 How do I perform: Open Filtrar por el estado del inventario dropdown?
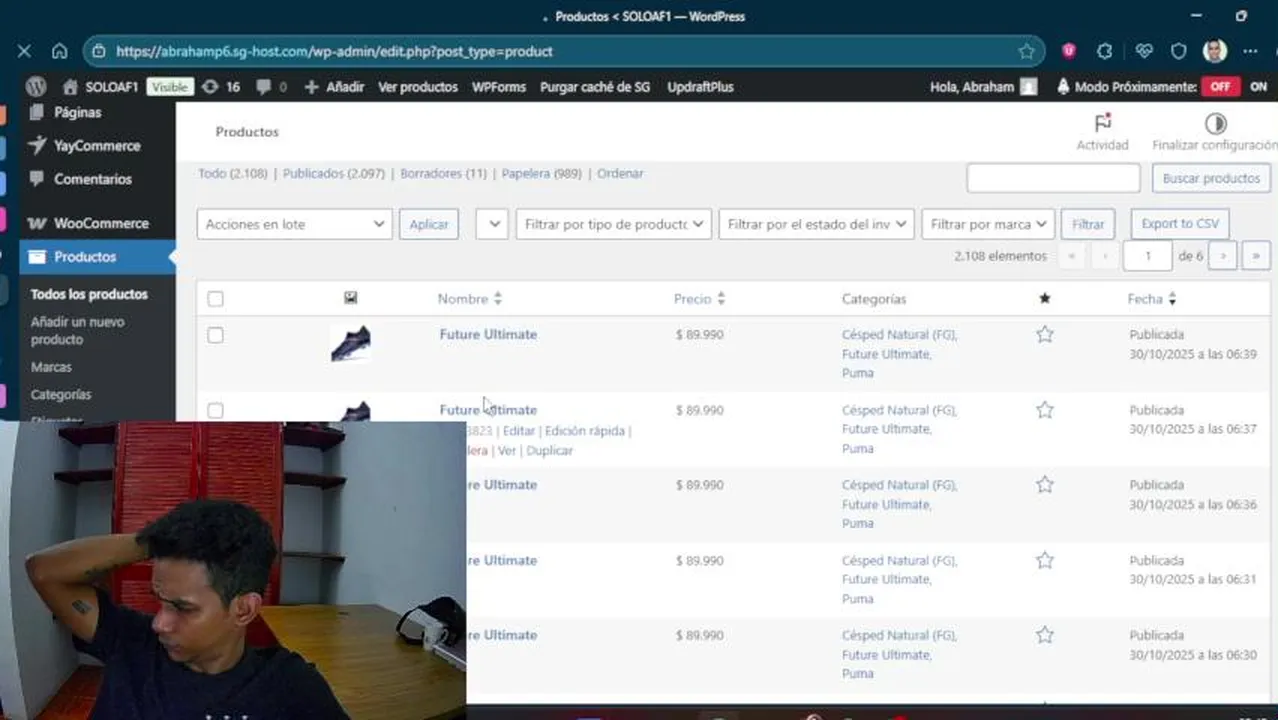[x=817, y=224]
